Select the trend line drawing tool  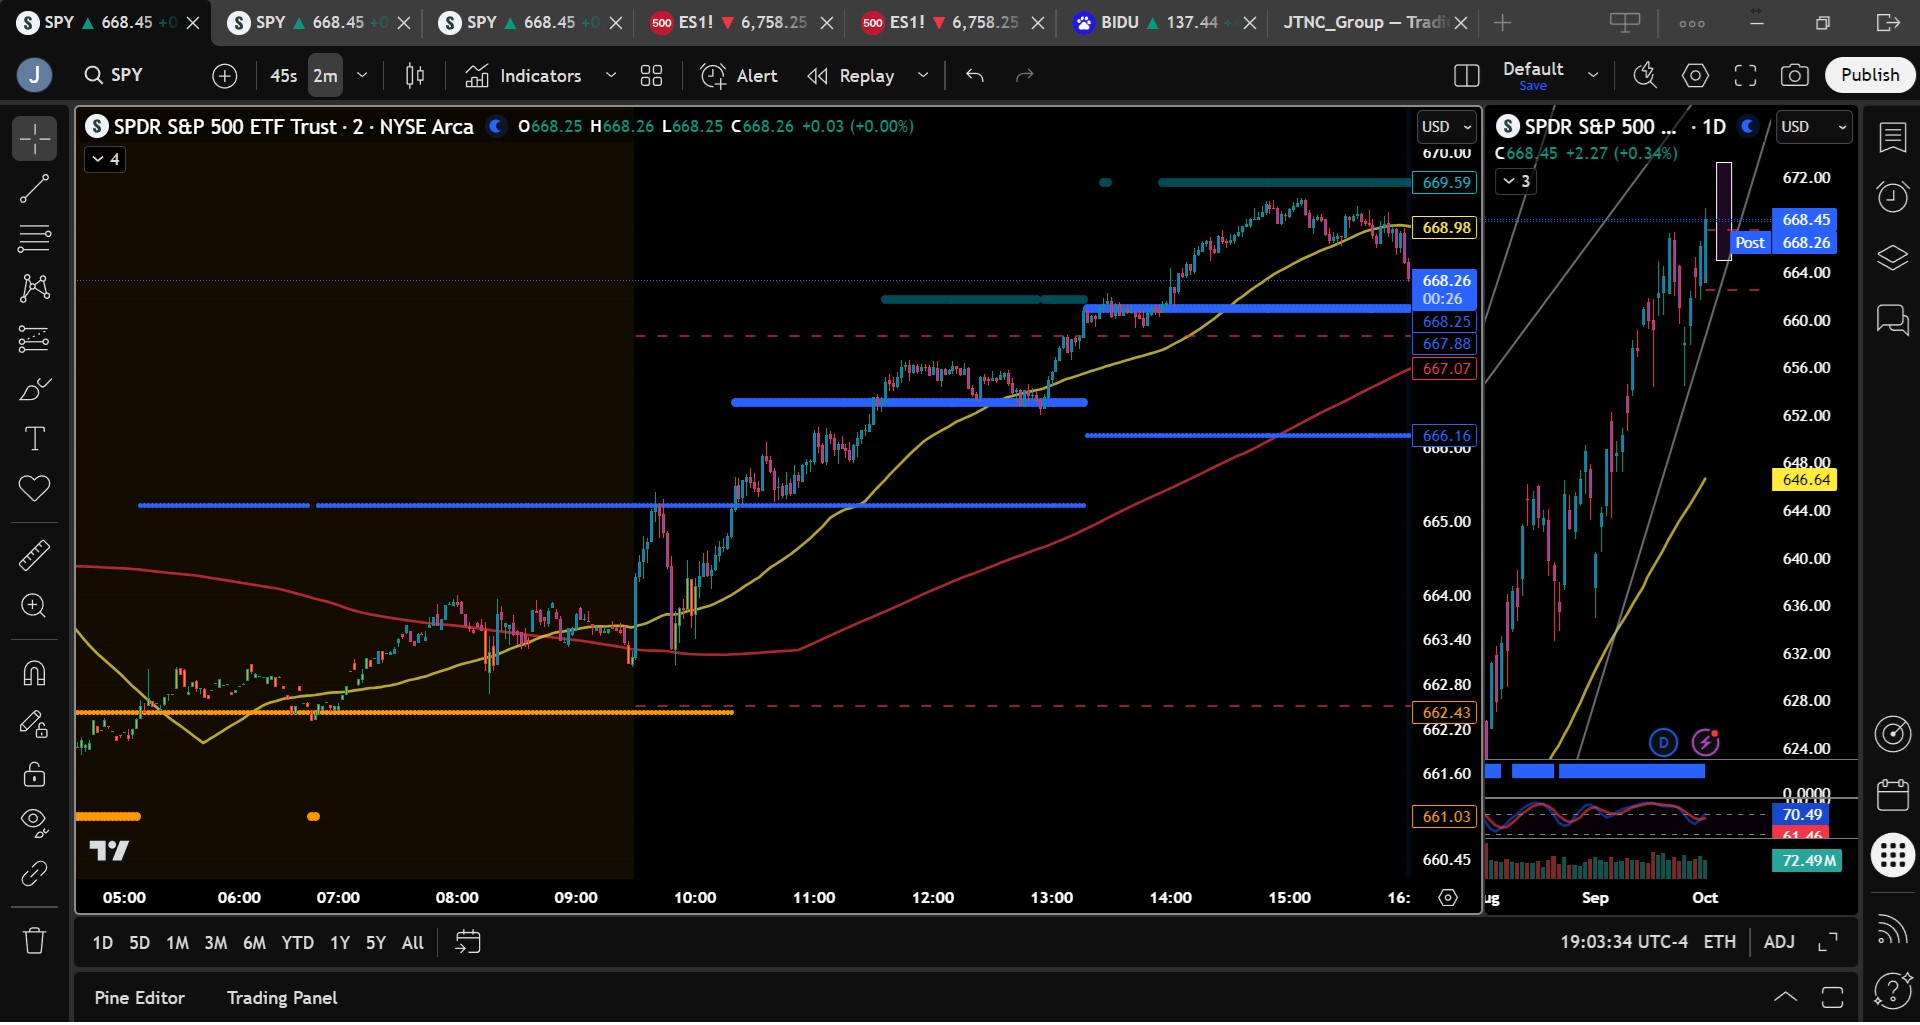(x=34, y=189)
